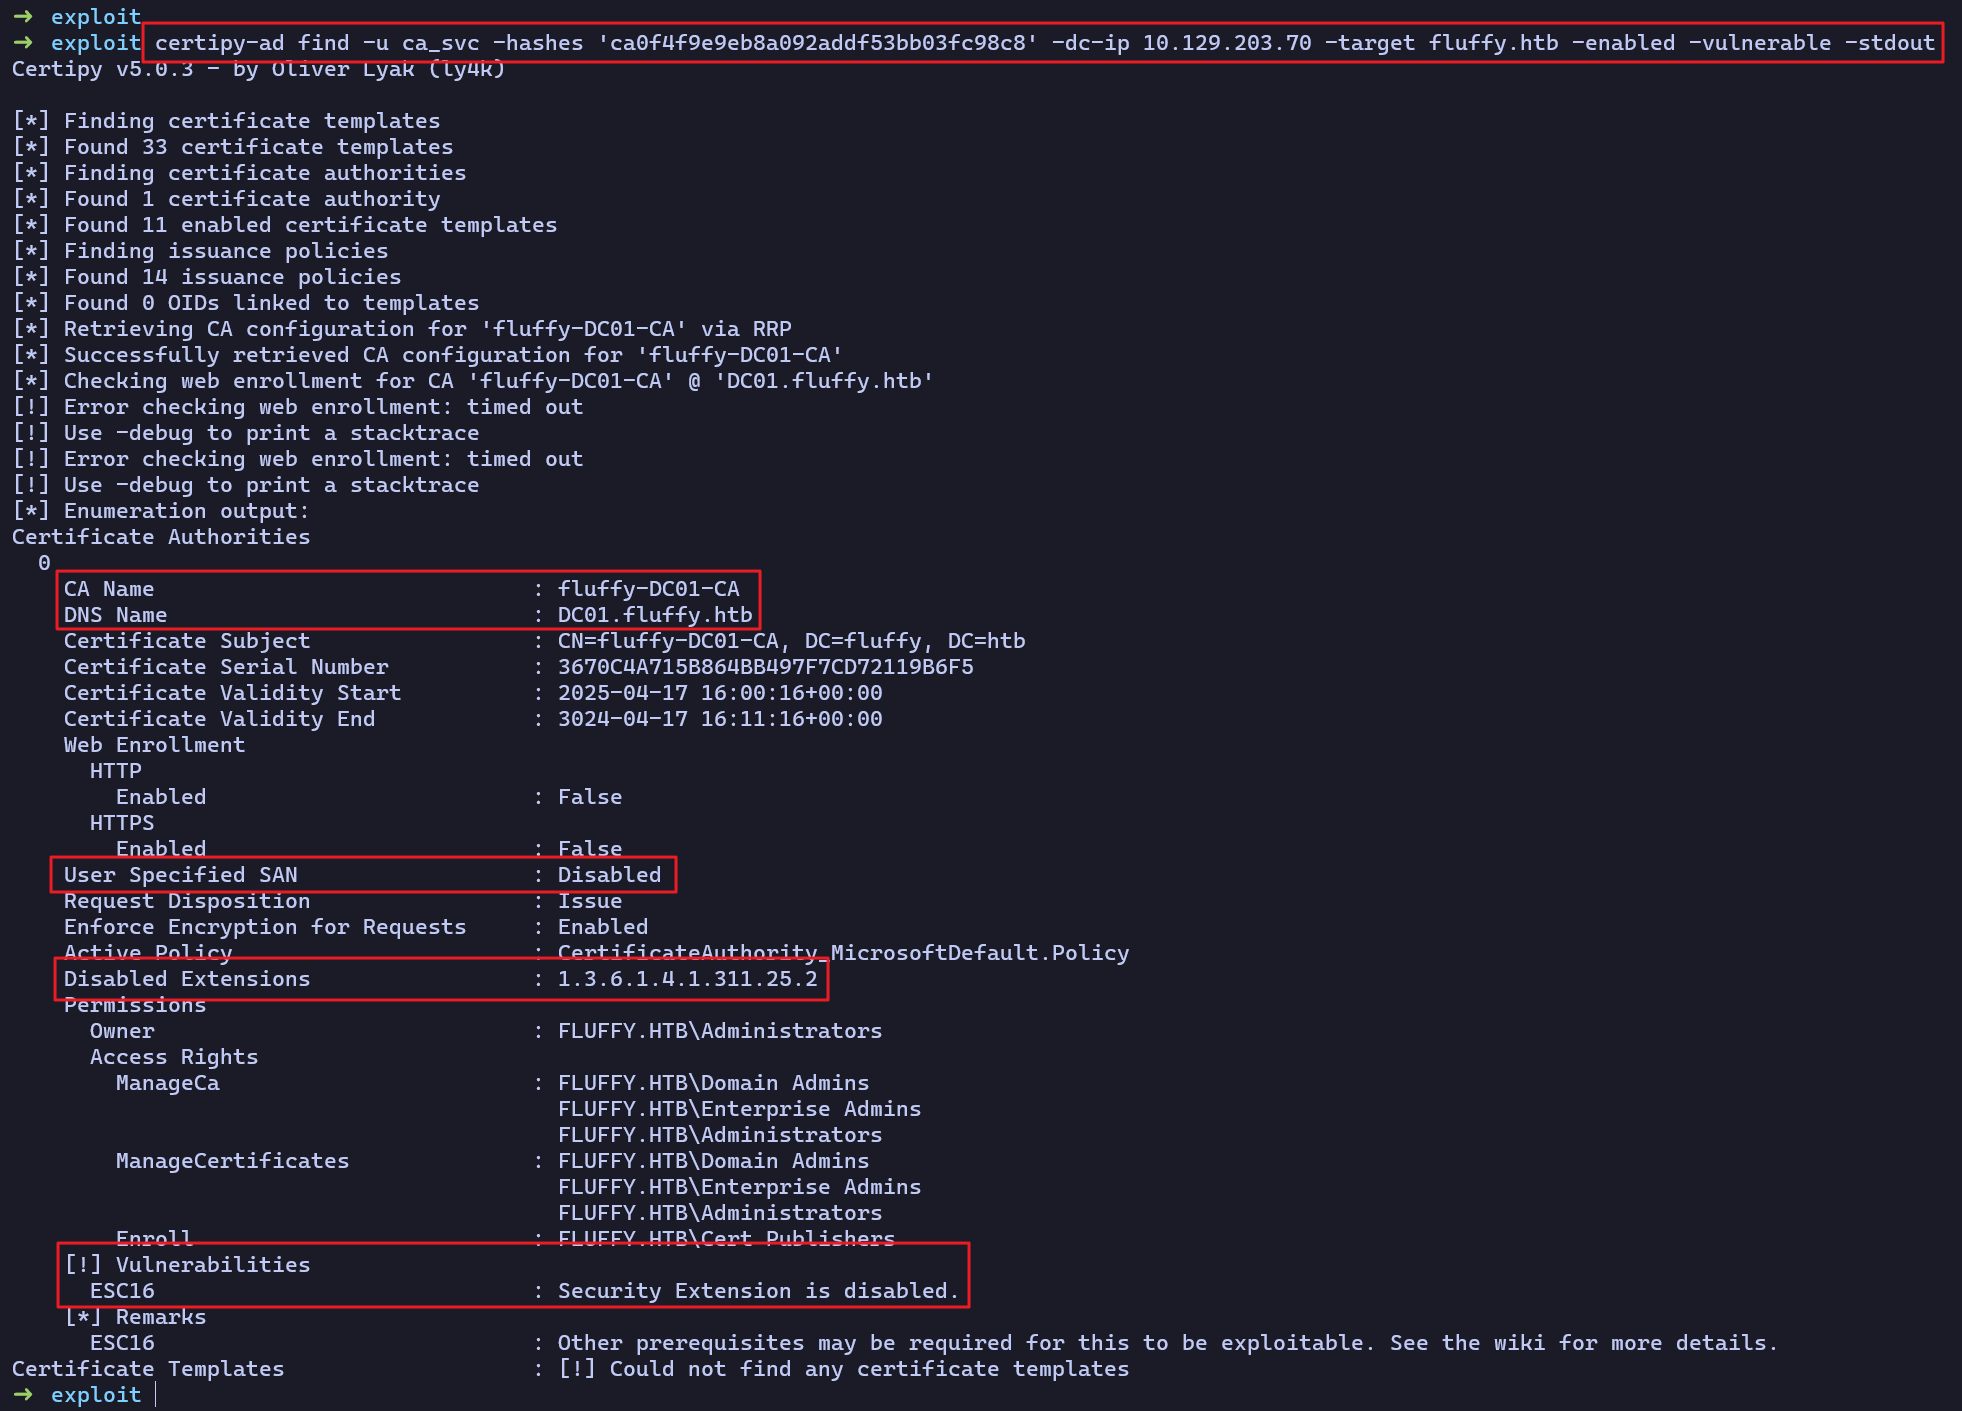Click the Disabled value of User Specified SAN

coord(609,874)
